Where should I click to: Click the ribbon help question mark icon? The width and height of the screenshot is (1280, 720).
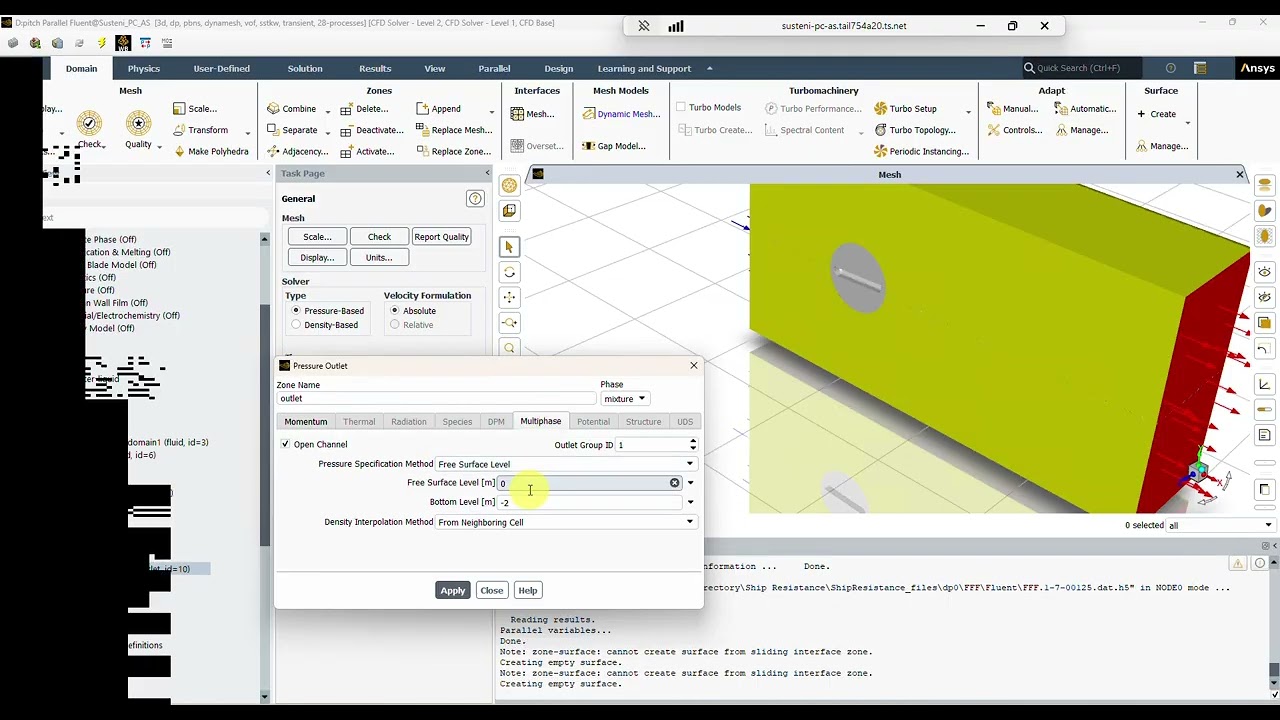click(1171, 68)
